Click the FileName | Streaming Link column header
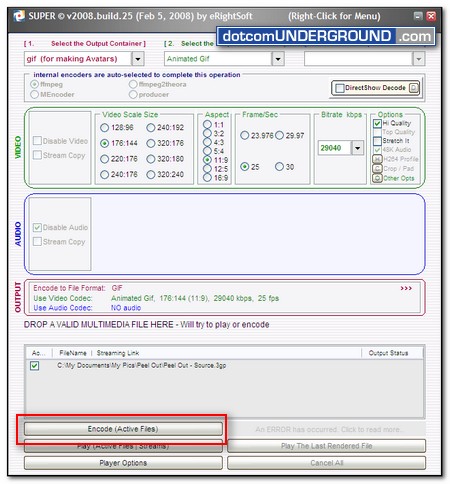This screenshot has width=450, height=484. (99, 353)
